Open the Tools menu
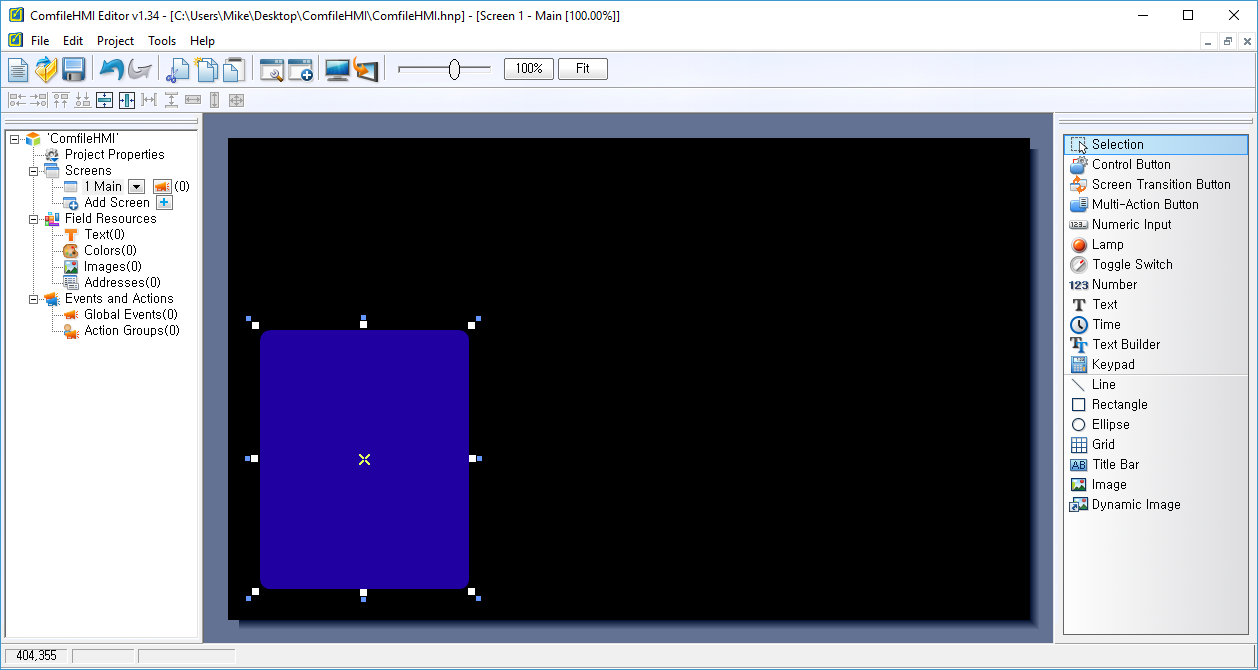Image resolution: width=1258 pixels, height=670 pixels. pyautogui.click(x=162, y=41)
